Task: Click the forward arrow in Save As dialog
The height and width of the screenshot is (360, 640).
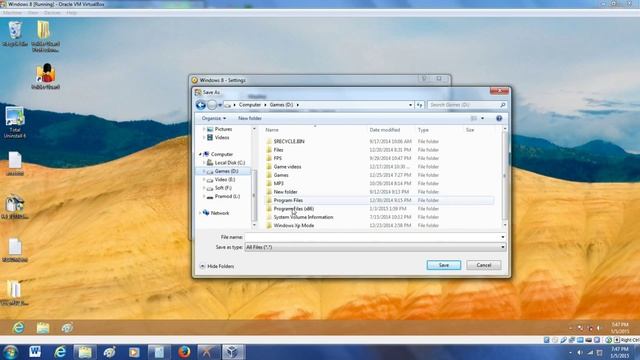Action: (211, 105)
